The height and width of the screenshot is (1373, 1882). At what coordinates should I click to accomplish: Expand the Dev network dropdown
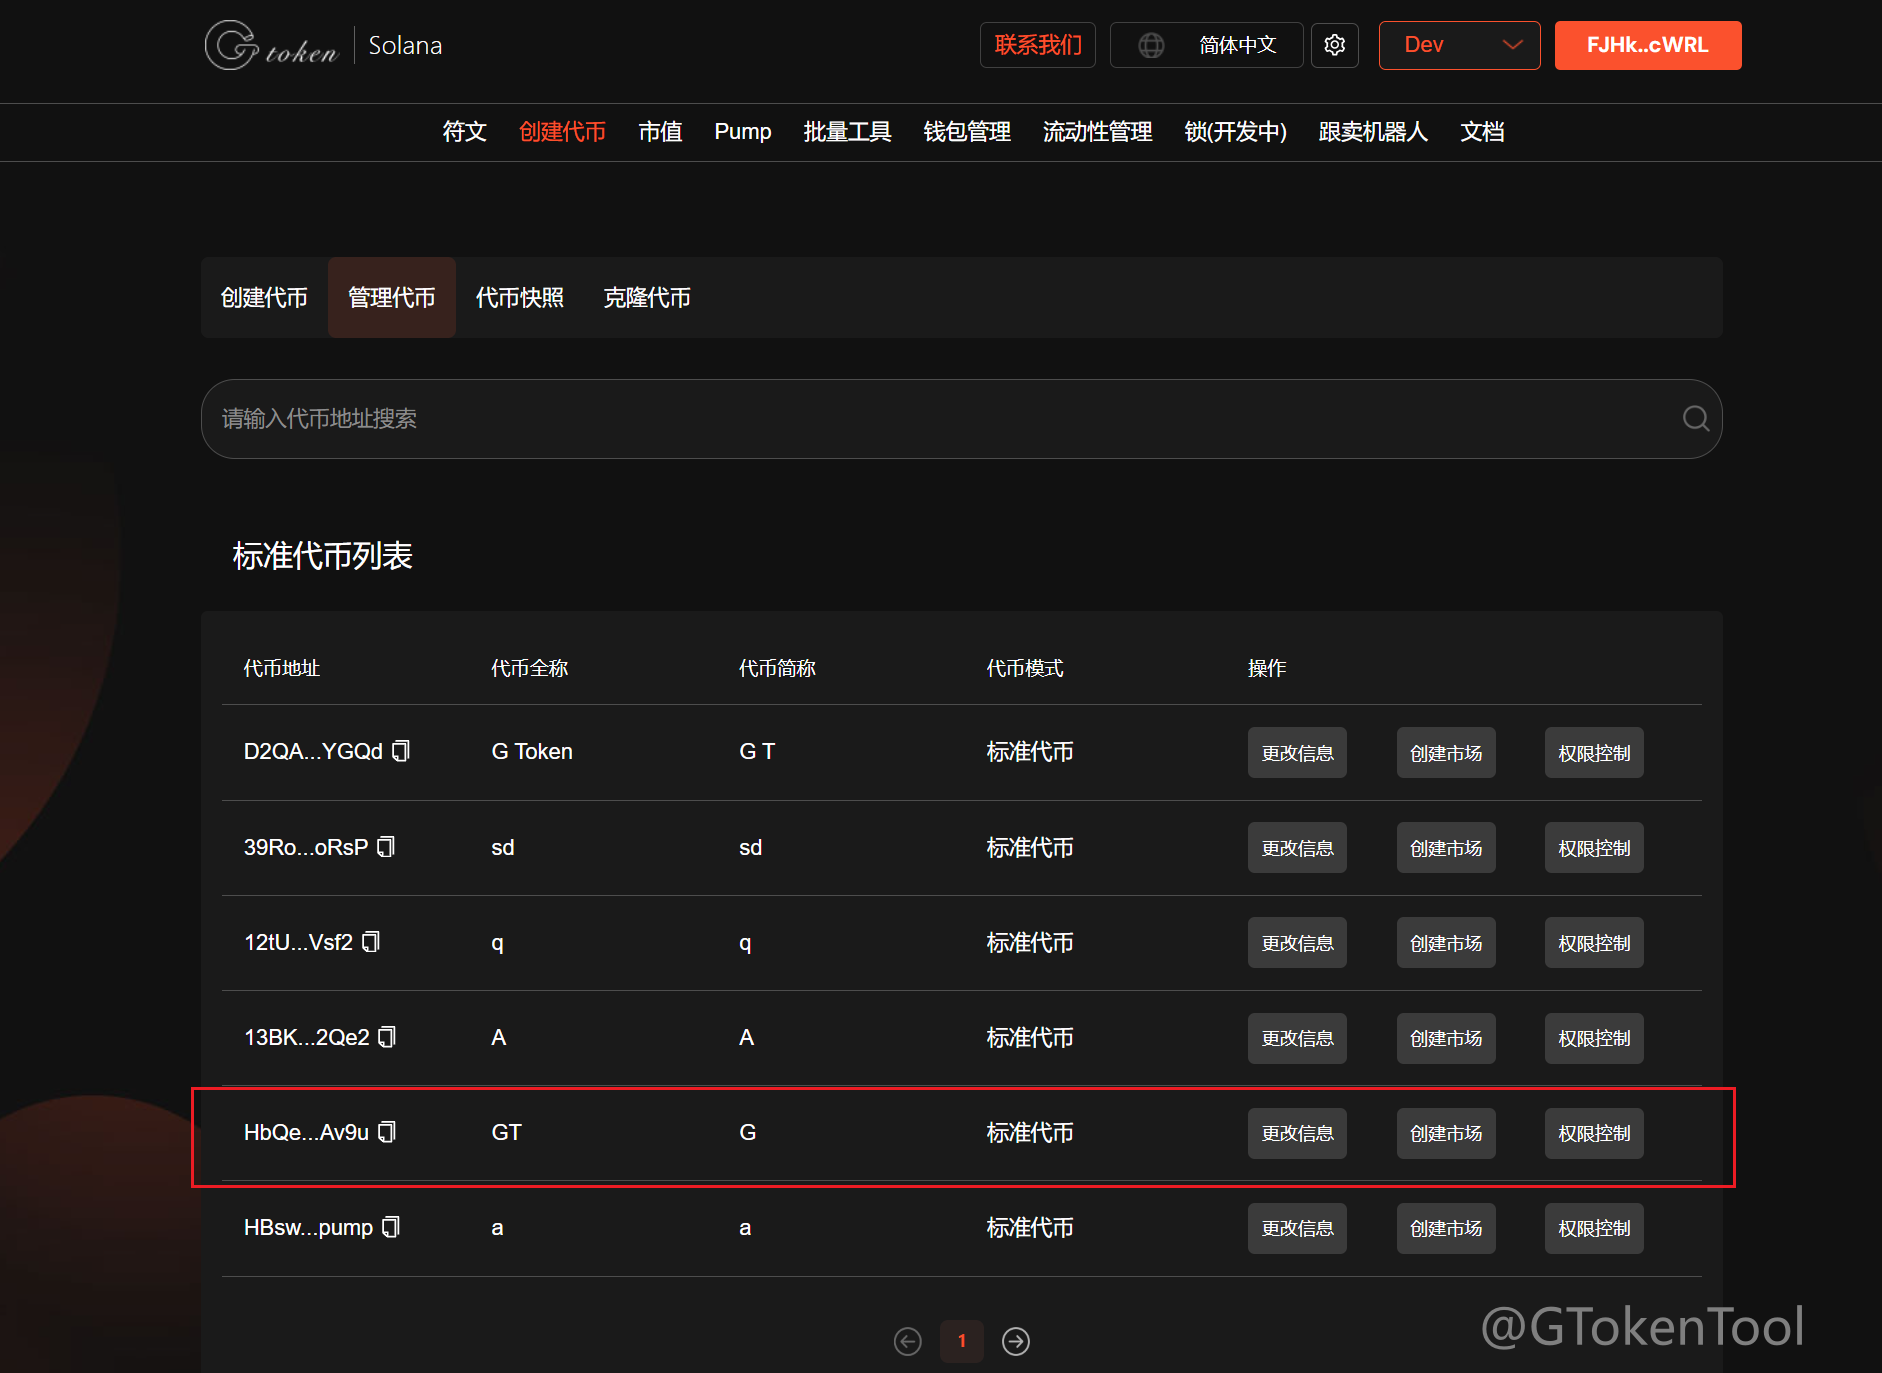1459,45
